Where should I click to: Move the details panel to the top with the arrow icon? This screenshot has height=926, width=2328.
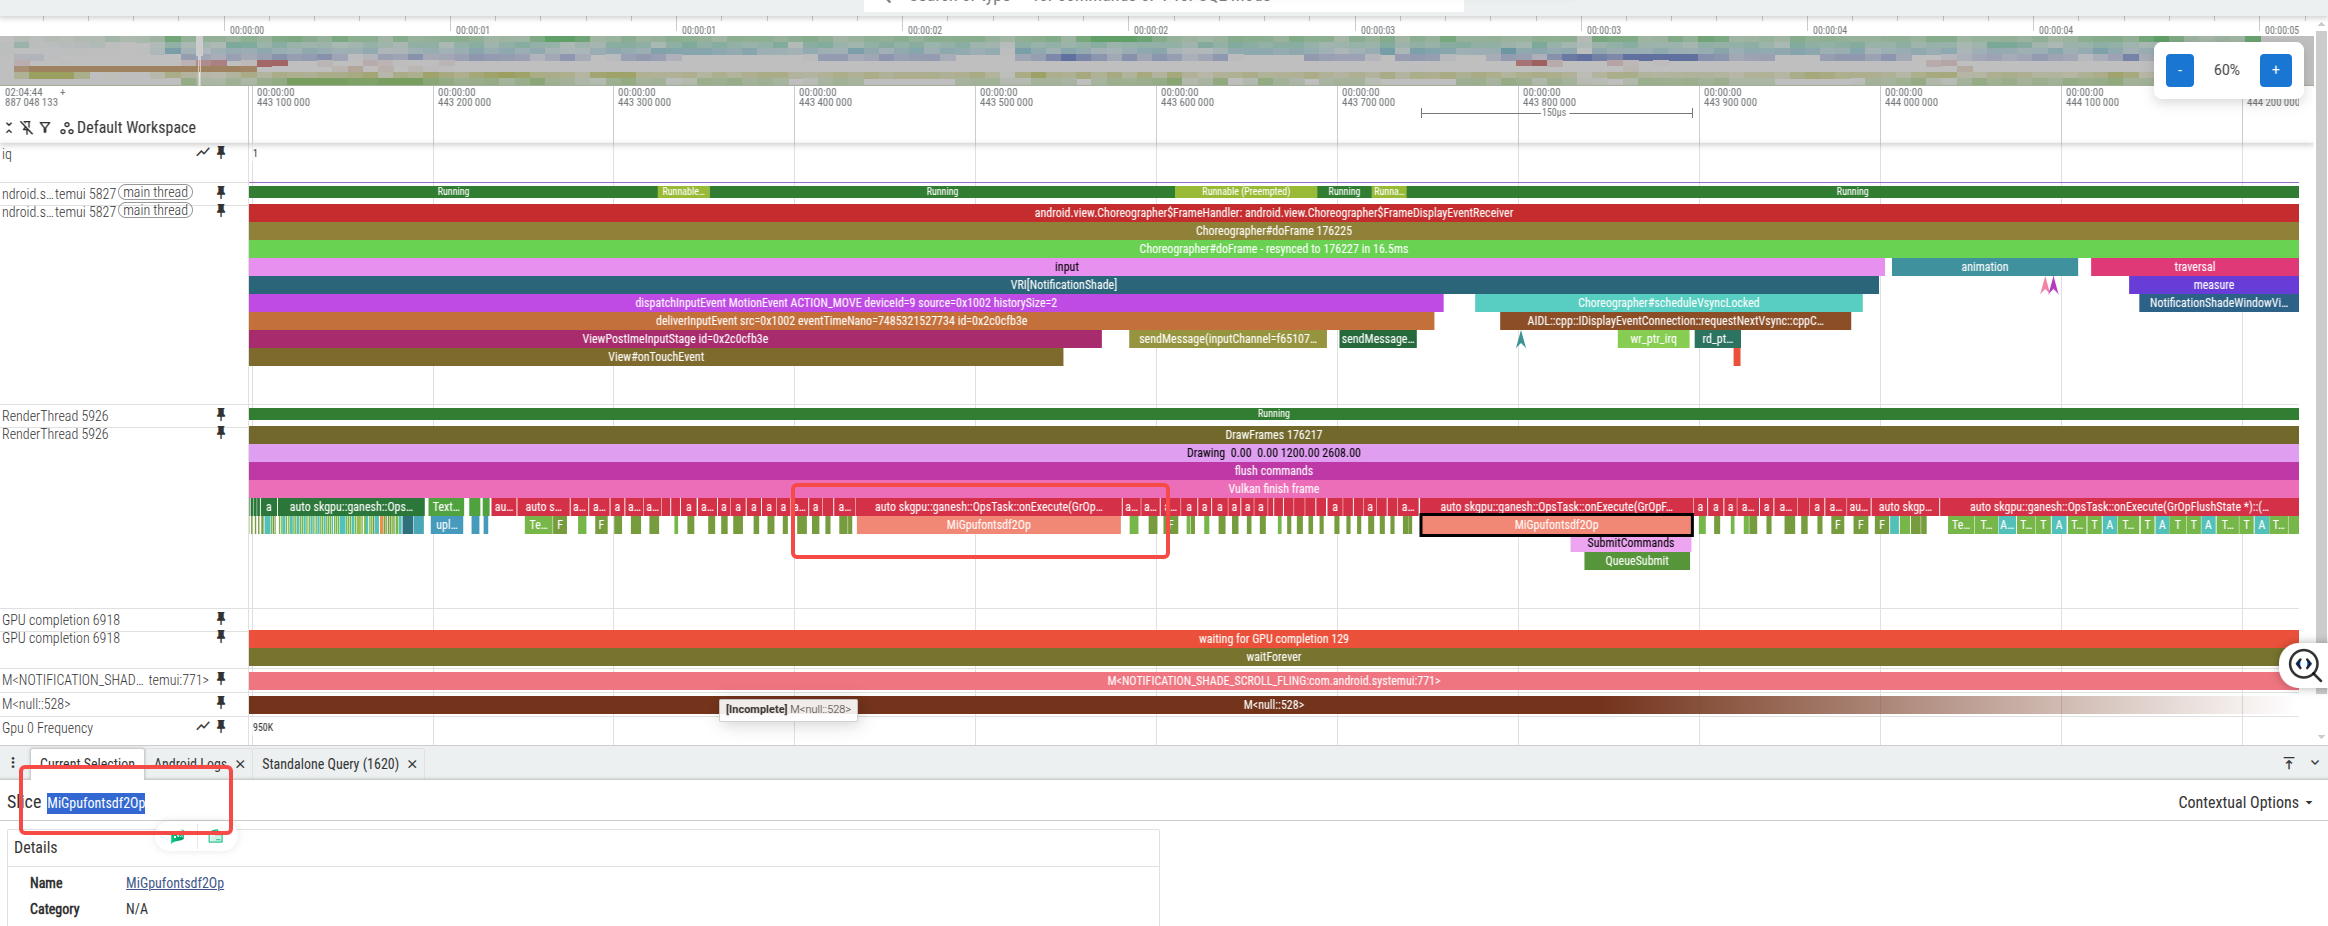coord(2289,763)
